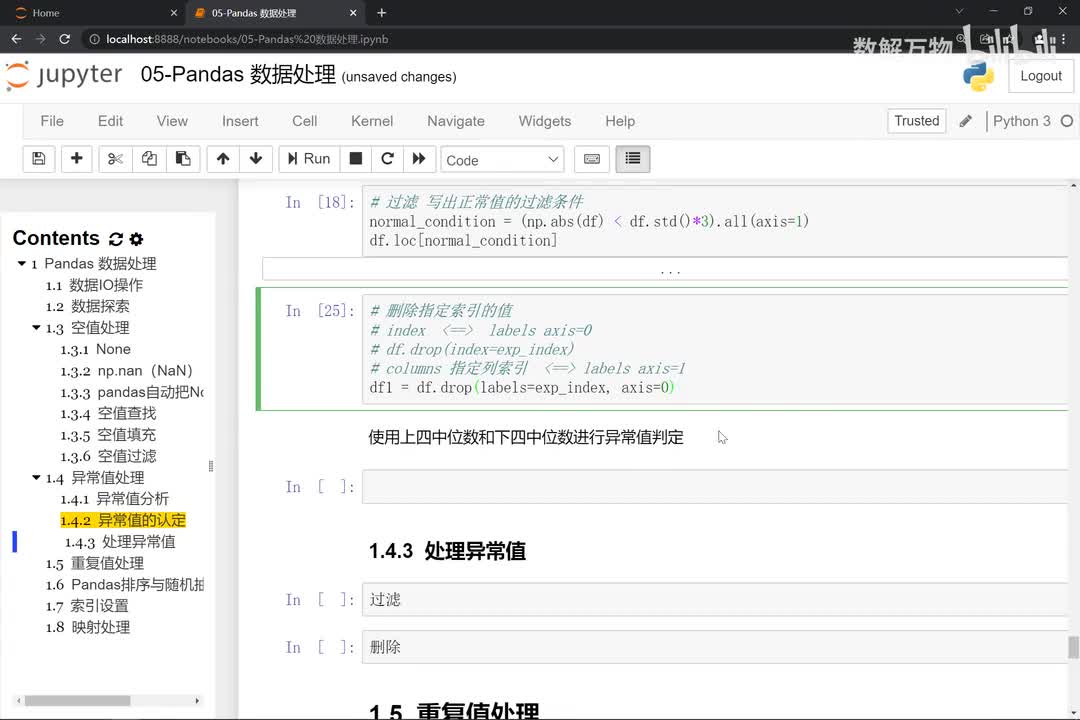Open the View menu
1080x720 pixels.
(172, 121)
